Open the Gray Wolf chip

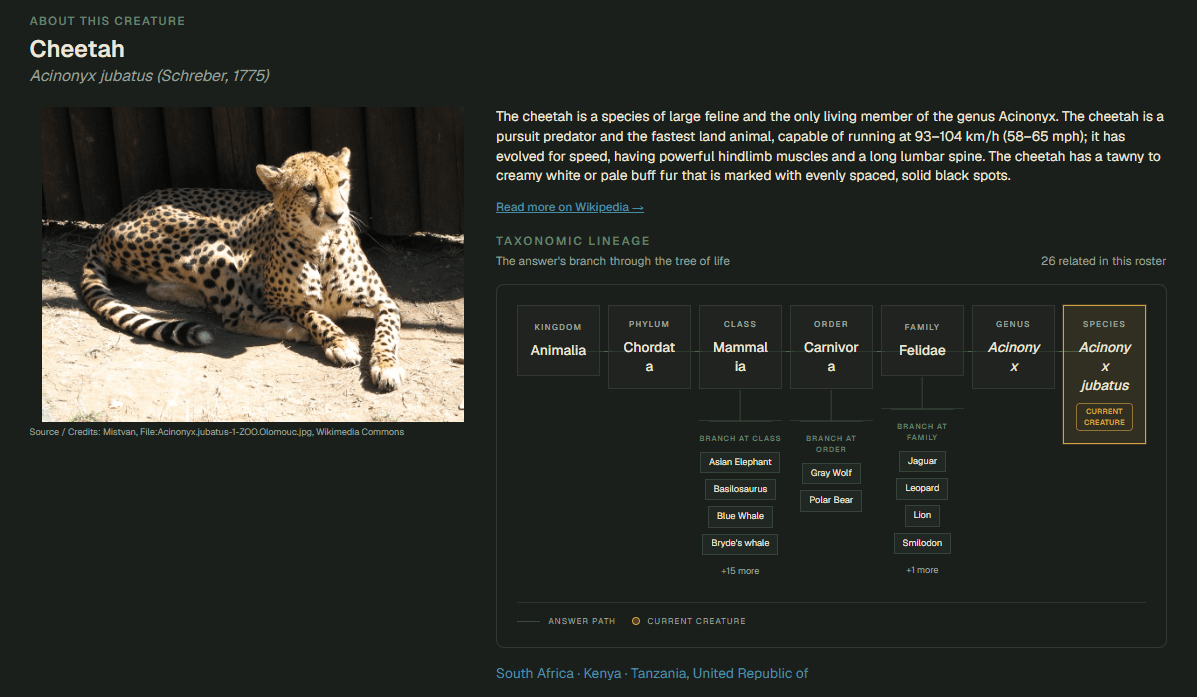[x=831, y=473]
